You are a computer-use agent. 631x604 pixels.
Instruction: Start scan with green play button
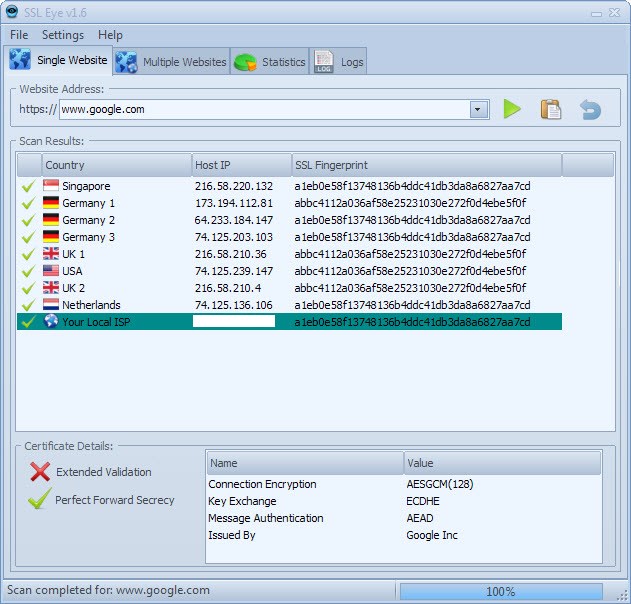click(512, 109)
